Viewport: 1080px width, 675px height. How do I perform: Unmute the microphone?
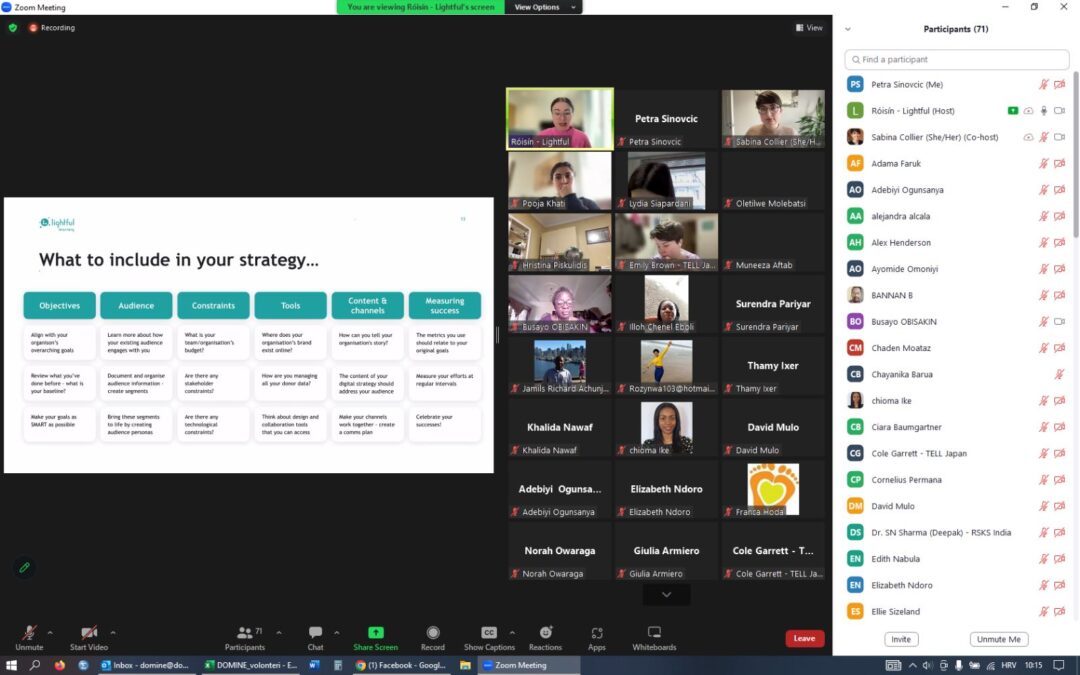29,633
